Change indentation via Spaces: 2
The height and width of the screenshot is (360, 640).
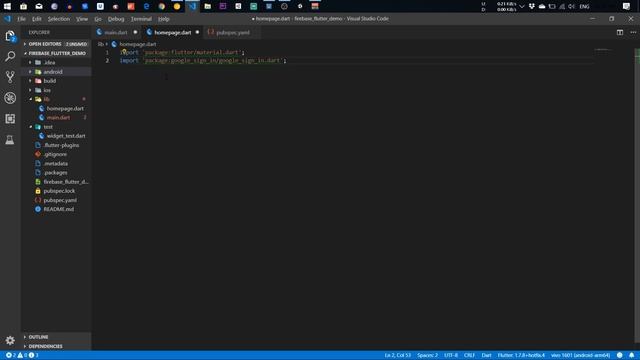point(427,355)
